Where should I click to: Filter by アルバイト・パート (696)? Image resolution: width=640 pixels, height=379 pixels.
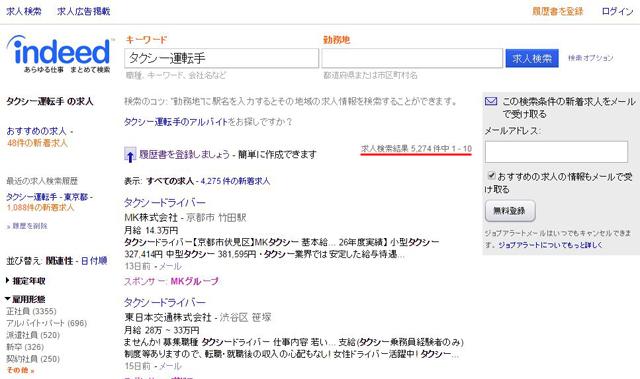[46, 323]
